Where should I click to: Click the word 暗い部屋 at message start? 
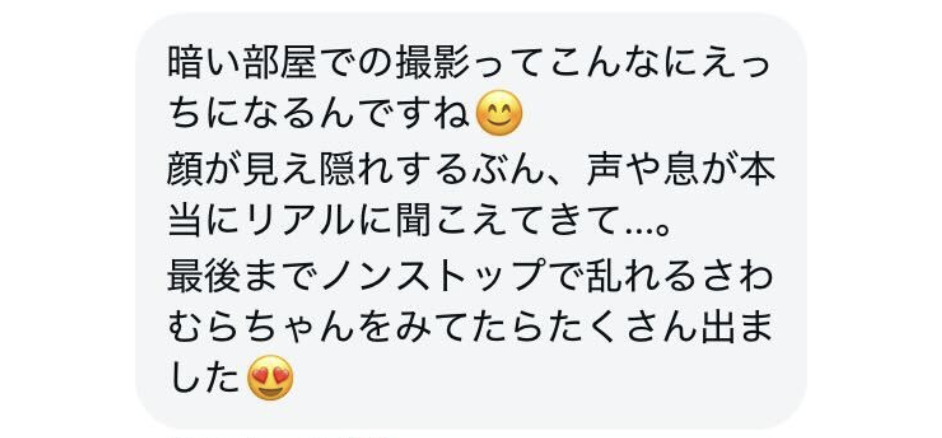coord(242,61)
